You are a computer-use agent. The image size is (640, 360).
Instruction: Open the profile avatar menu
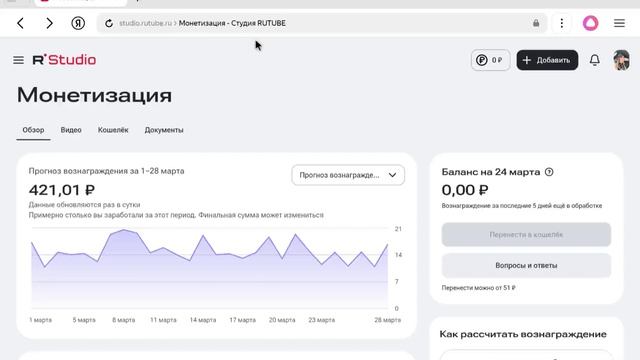(x=621, y=60)
